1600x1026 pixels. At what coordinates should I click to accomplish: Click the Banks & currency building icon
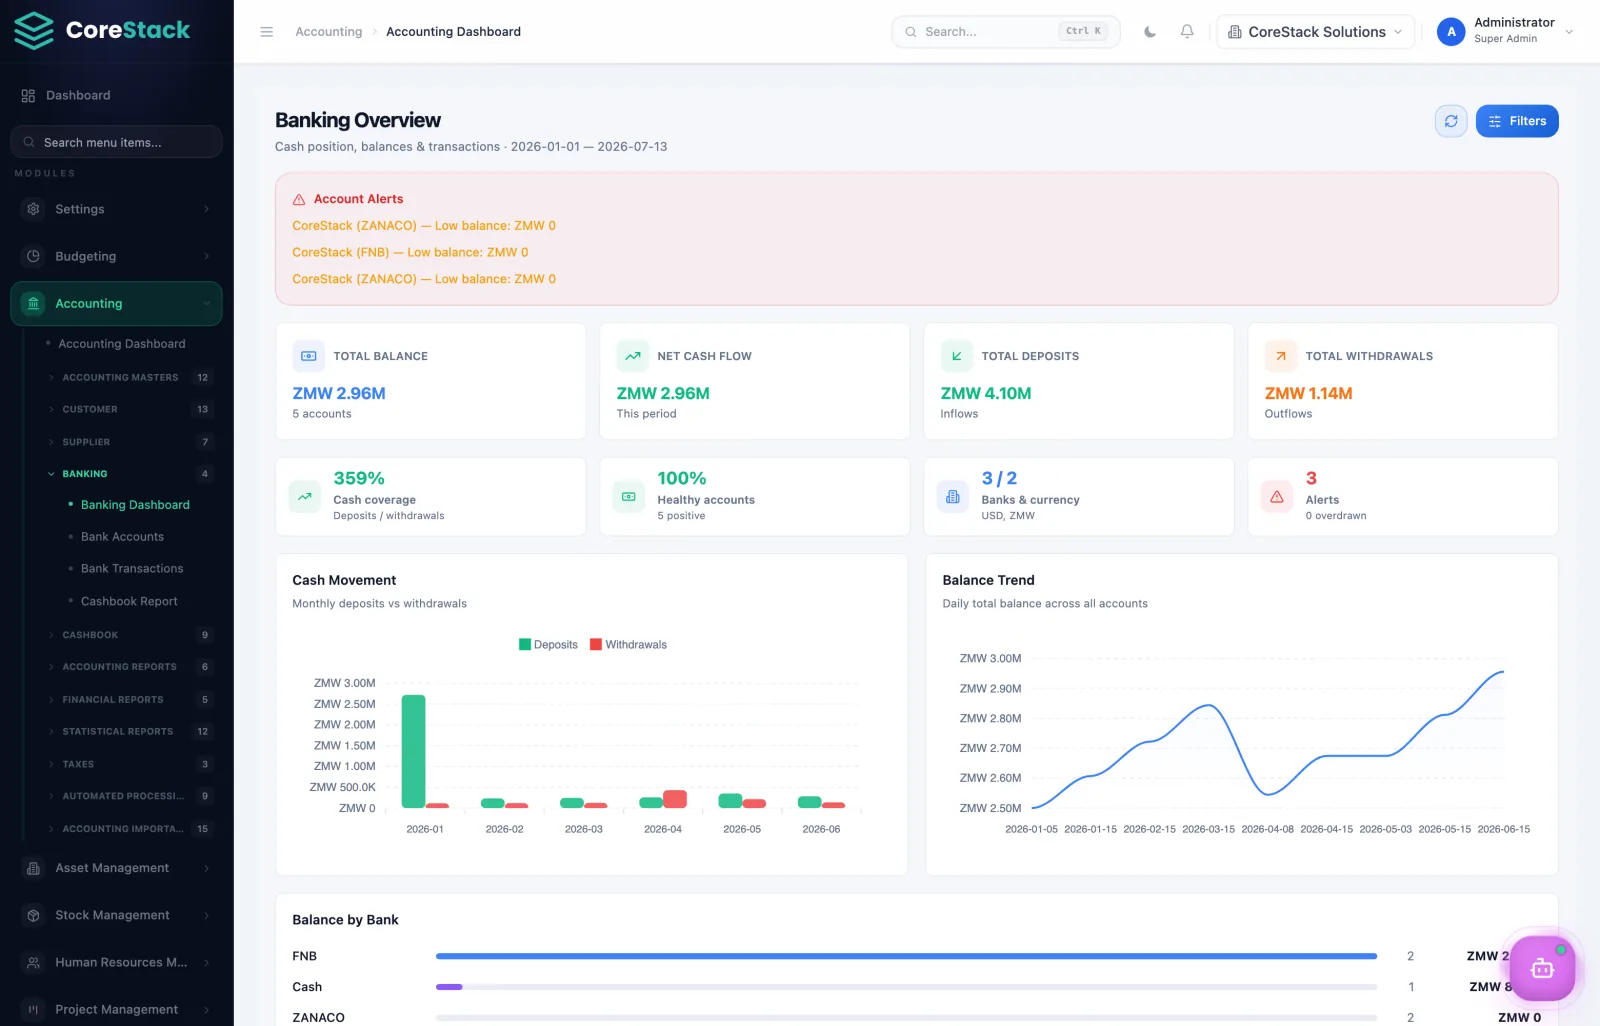click(x=953, y=496)
